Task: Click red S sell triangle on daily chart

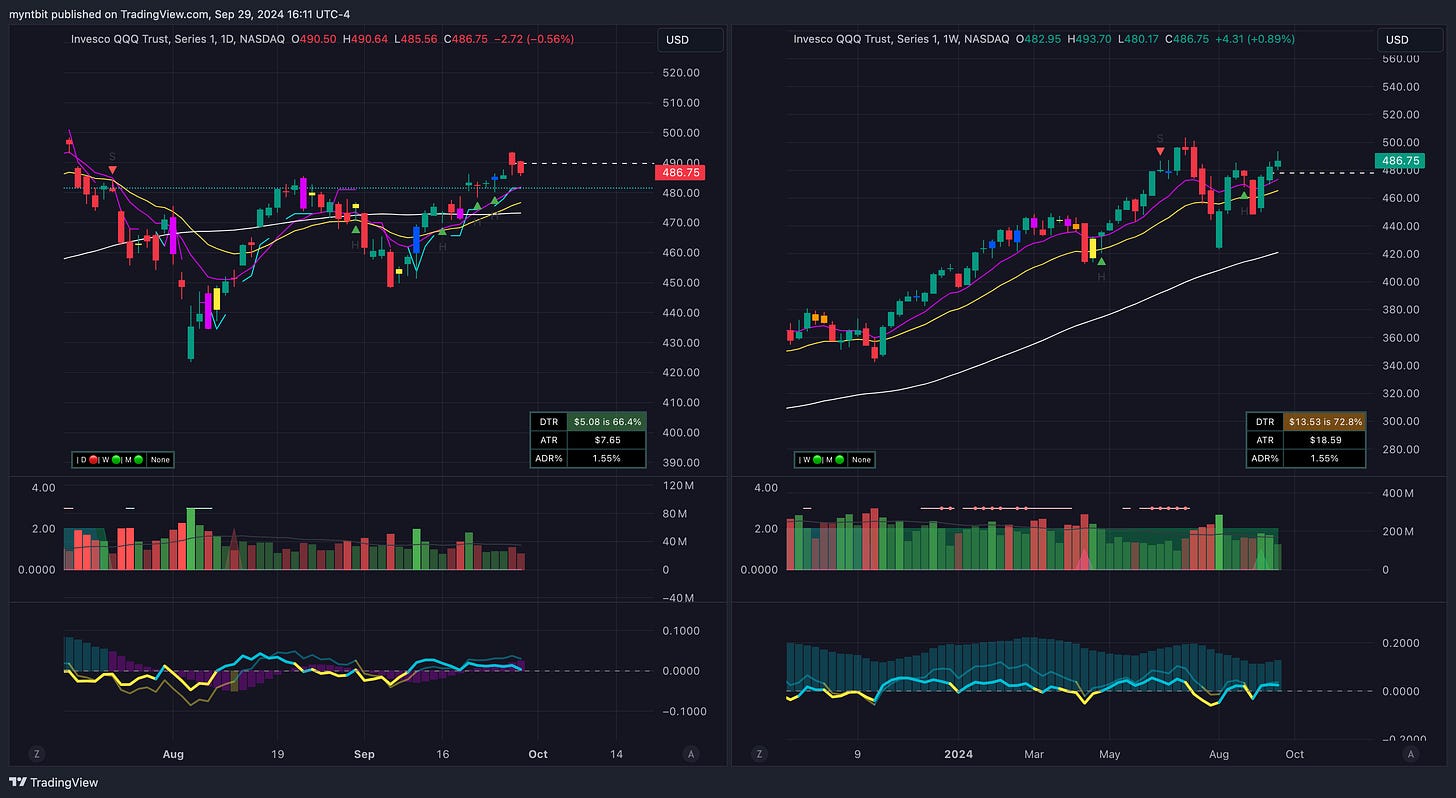Action: coord(112,171)
